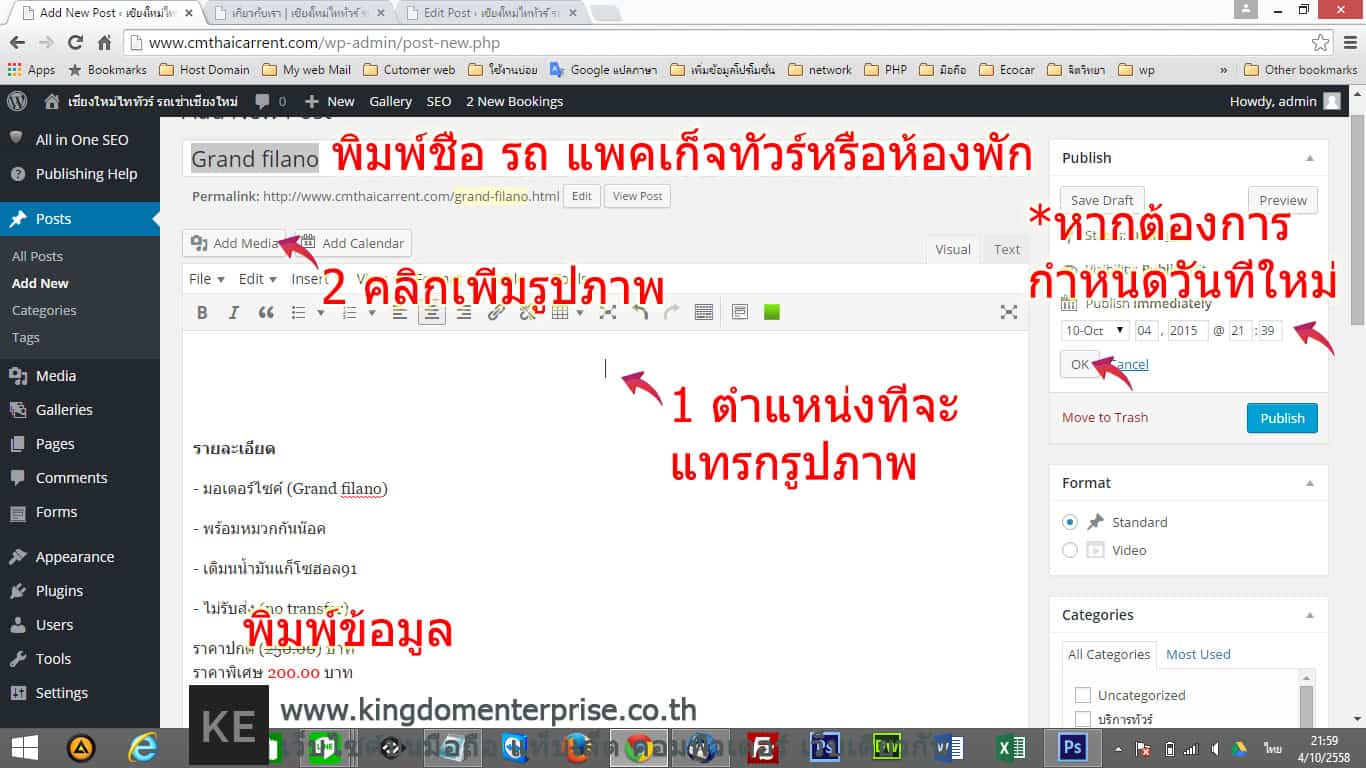Open the File menu in editor

[x=205, y=279]
